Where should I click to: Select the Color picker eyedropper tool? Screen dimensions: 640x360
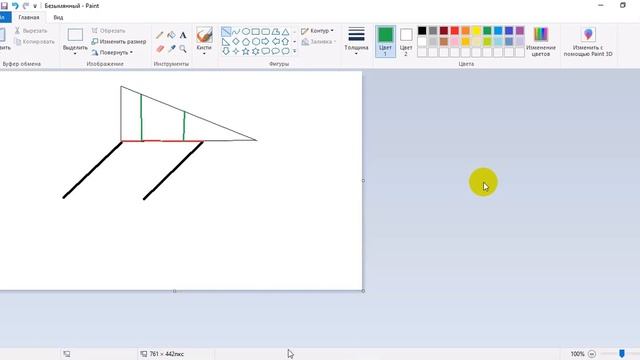171,49
